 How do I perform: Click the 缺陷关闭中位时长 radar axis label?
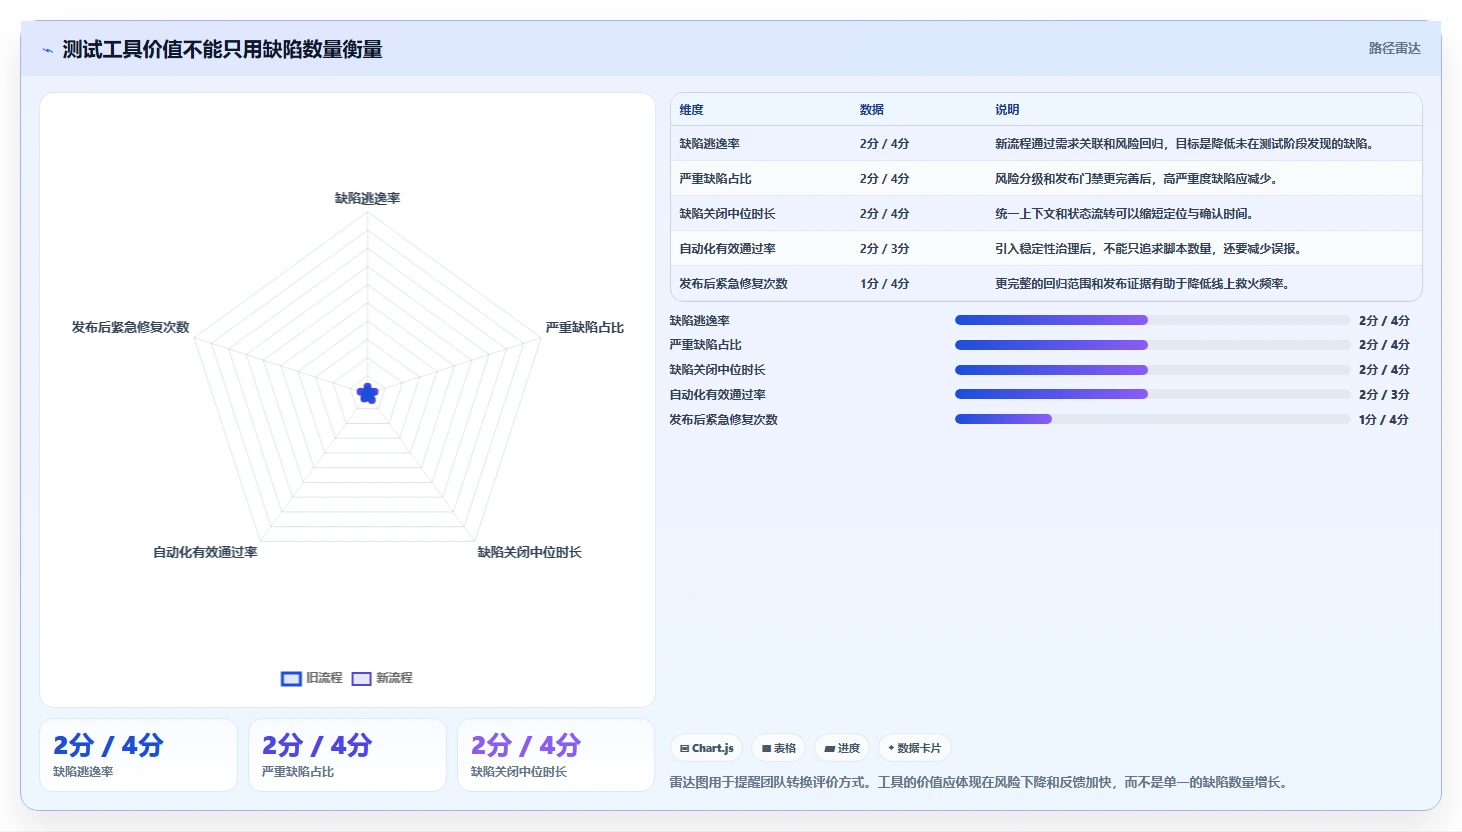[x=529, y=552]
